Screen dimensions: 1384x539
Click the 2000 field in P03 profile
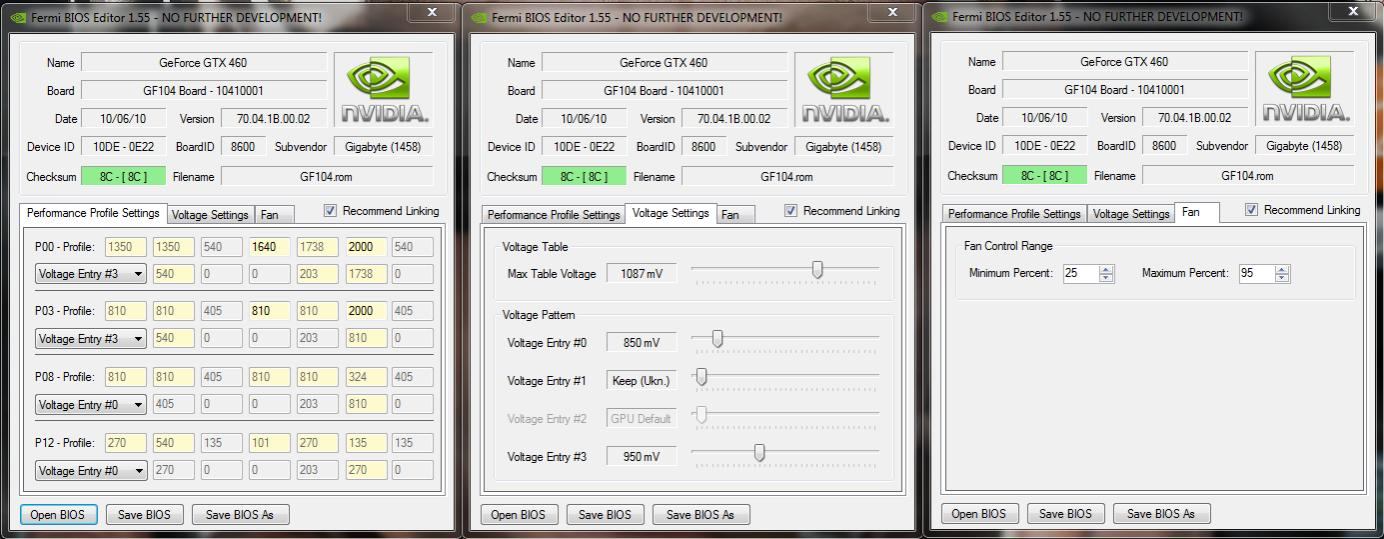367,311
